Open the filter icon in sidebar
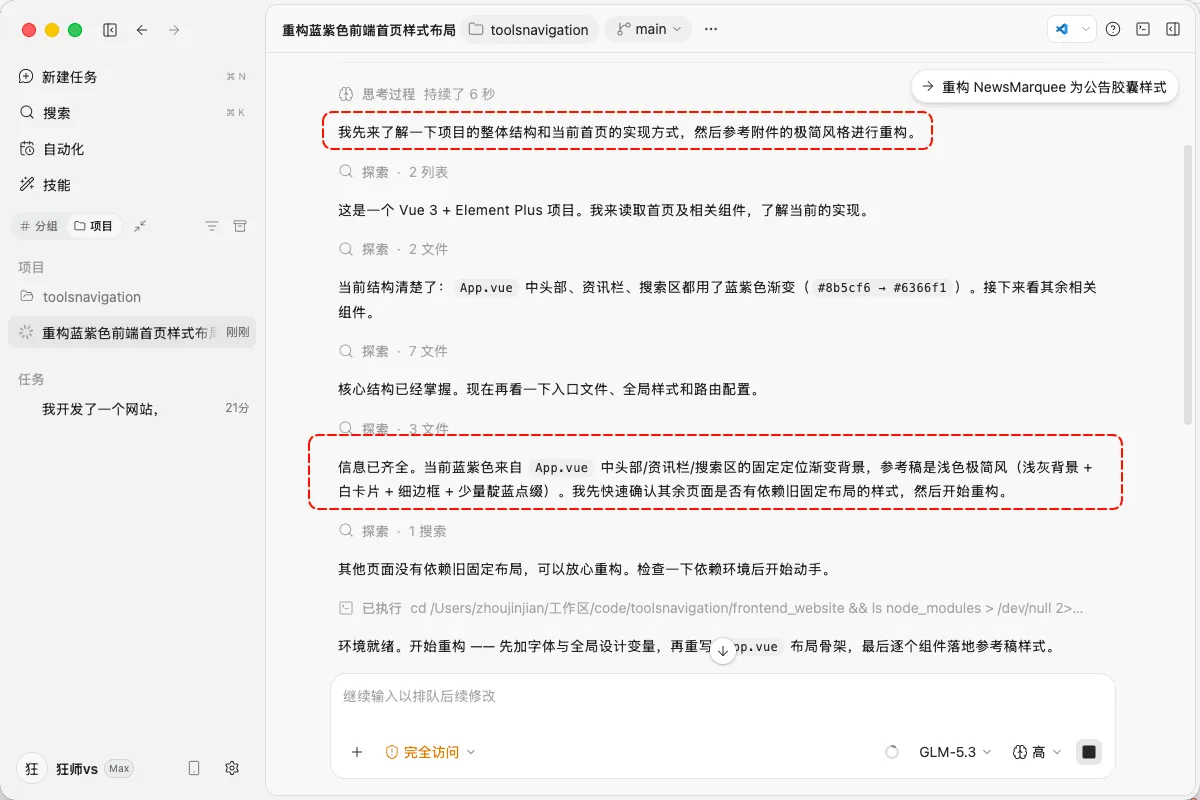This screenshot has width=1200, height=800. pyautogui.click(x=212, y=226)
